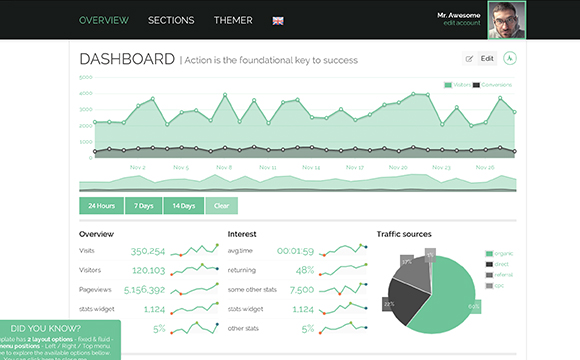This screenshot has height=360, width=580.
Task: Click the Visitors sparkline chart
Action: [194, 270]
